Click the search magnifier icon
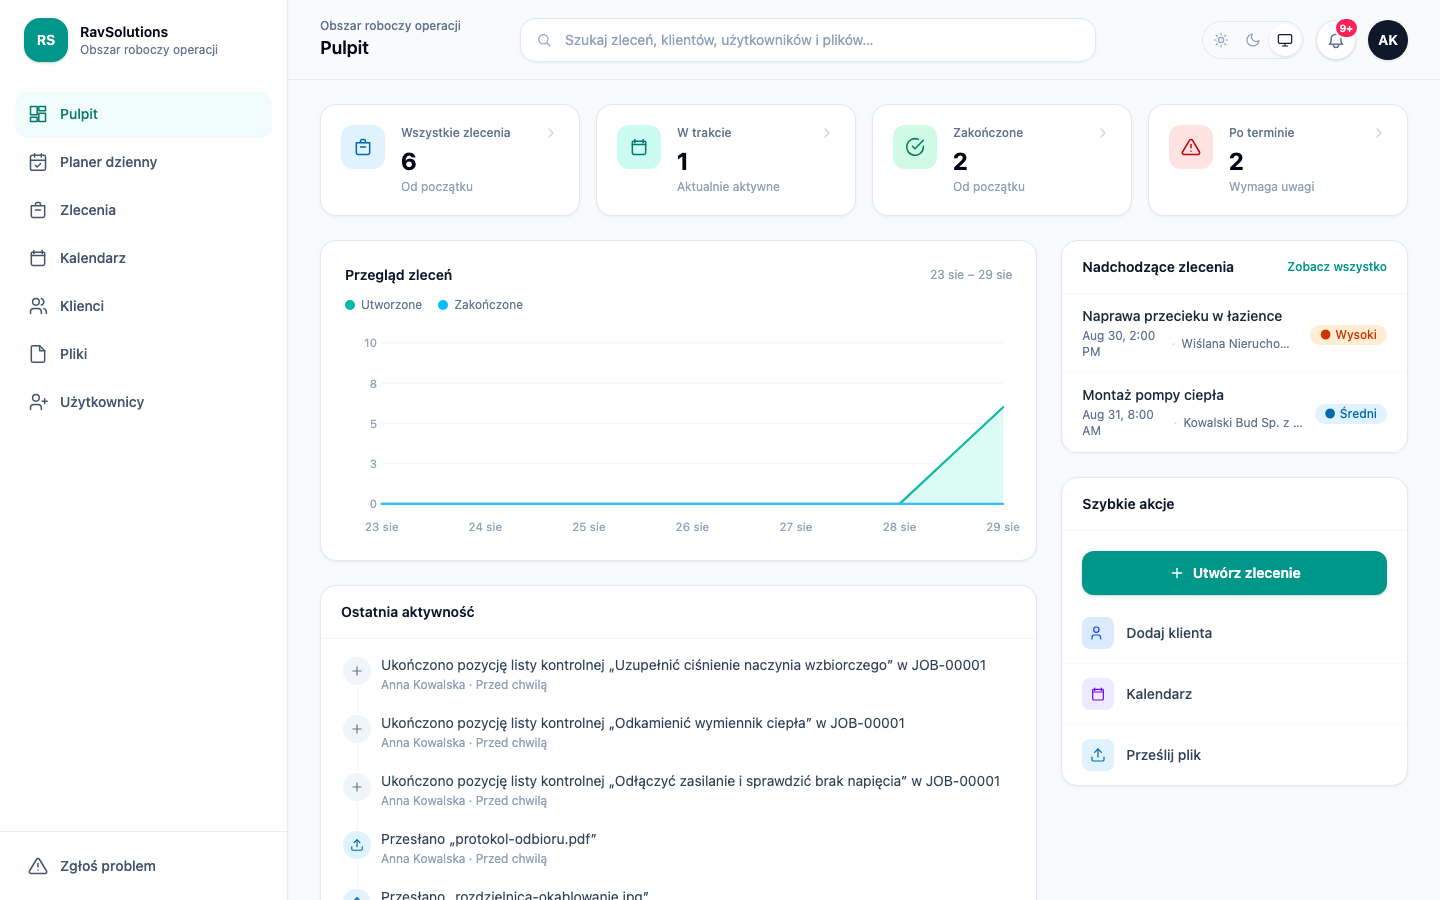 click(x=544, y=40)
